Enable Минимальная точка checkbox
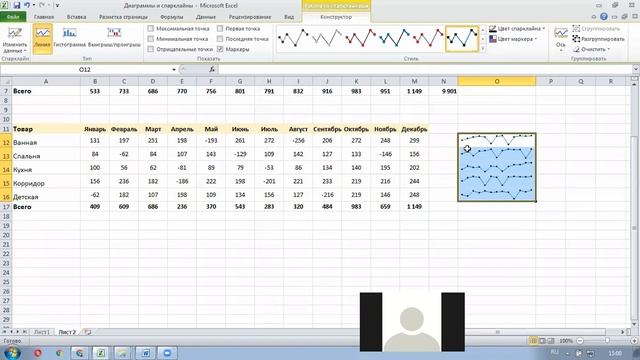 tap(151, 39)
